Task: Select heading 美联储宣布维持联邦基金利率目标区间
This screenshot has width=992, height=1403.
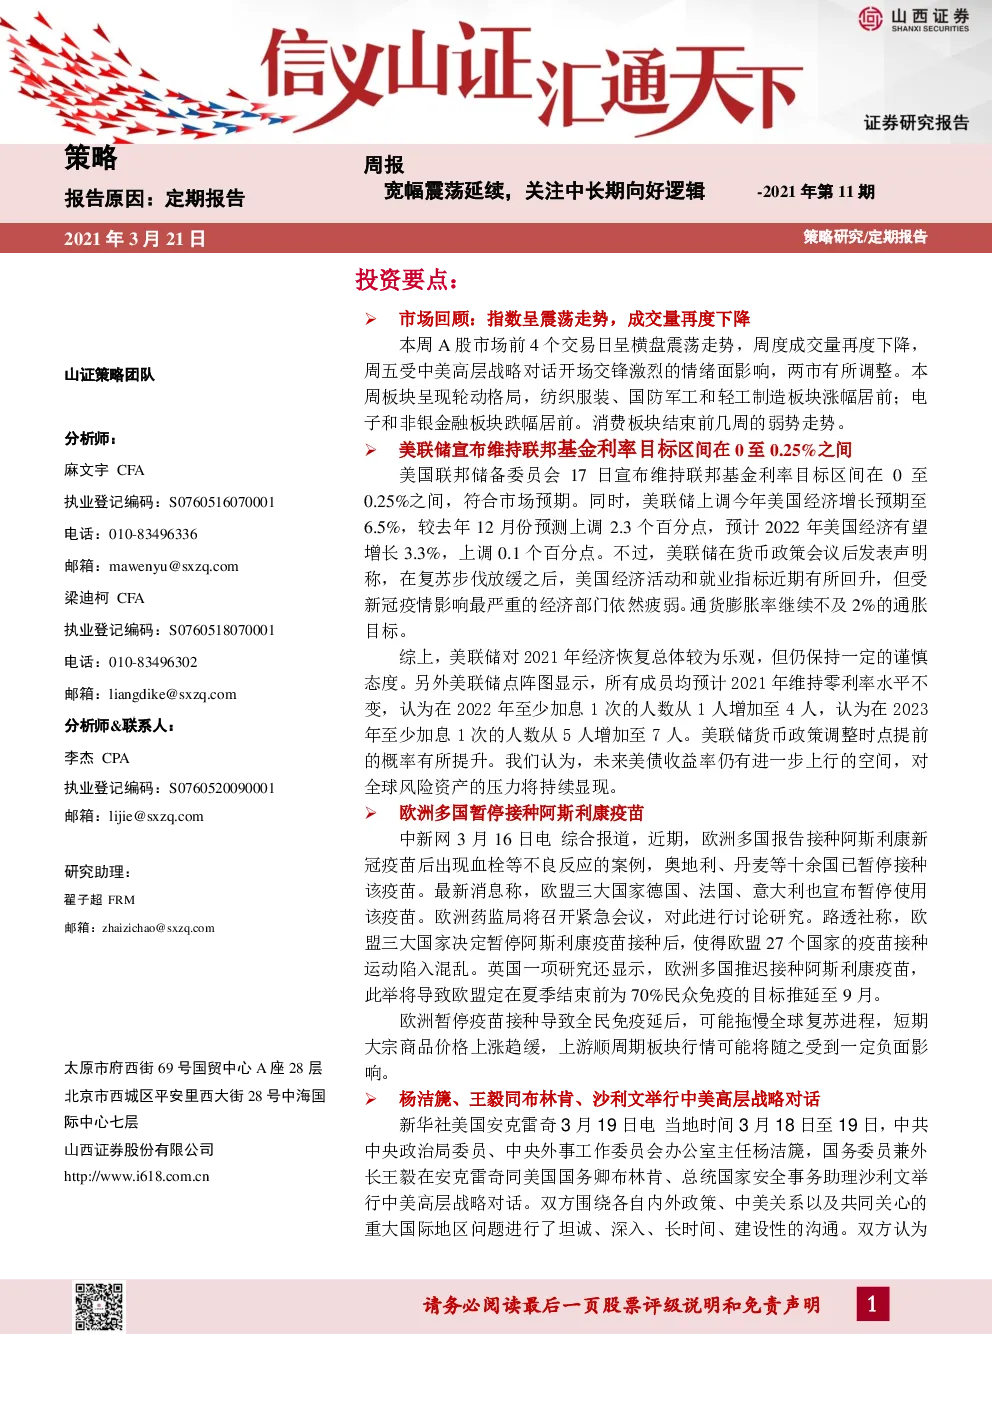Action: (x=626, y=450)
